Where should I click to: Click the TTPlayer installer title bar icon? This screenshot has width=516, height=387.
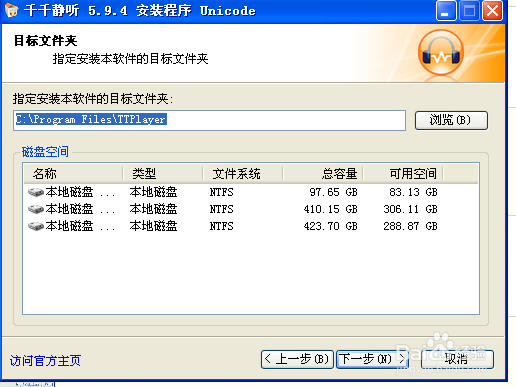(11, 10)
